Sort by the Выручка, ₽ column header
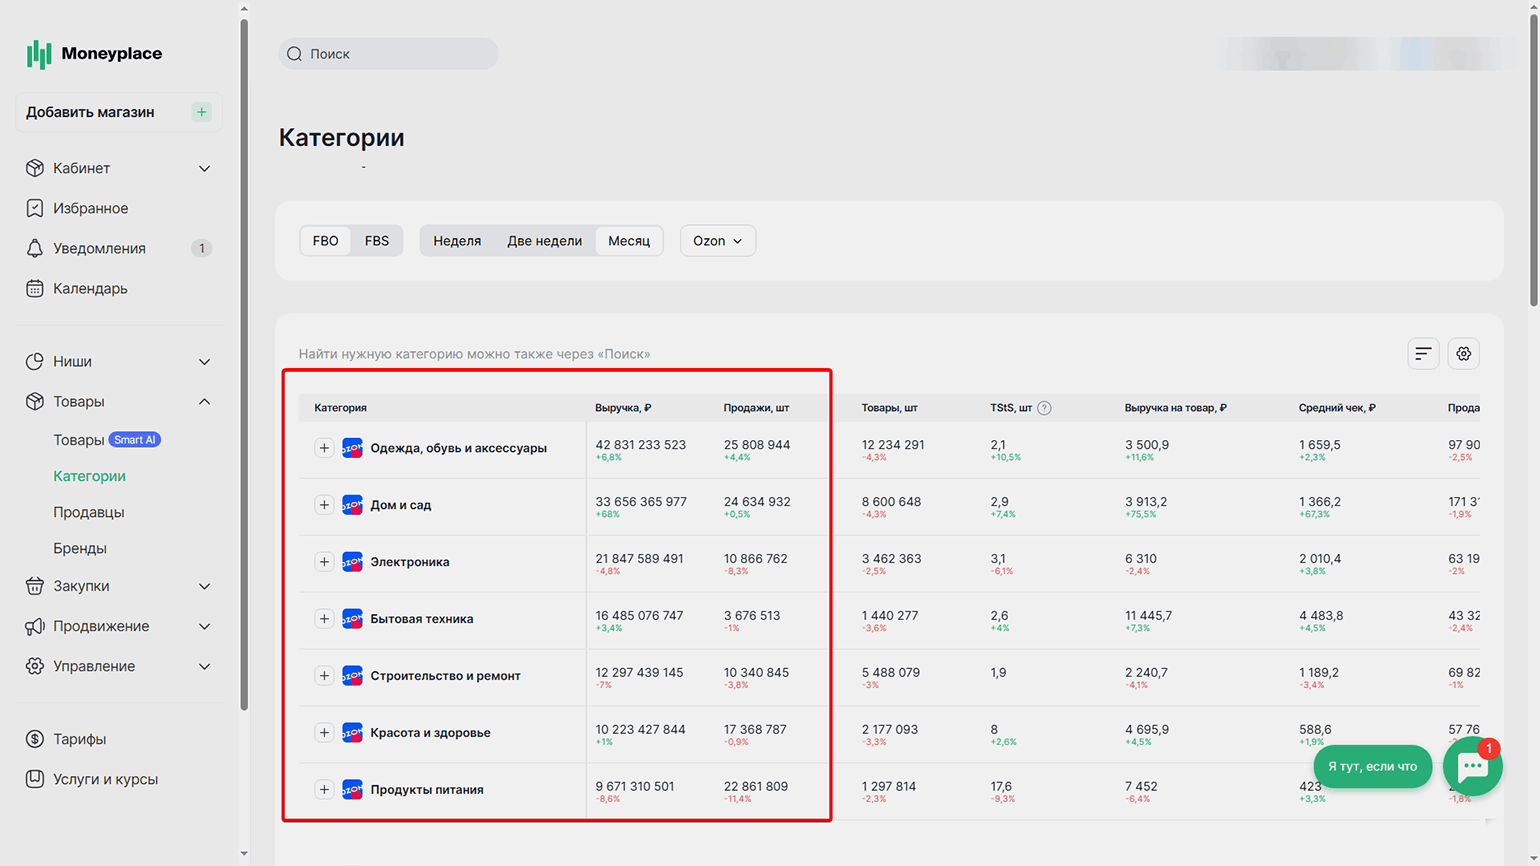The image size is (1540, 866). 623,408
